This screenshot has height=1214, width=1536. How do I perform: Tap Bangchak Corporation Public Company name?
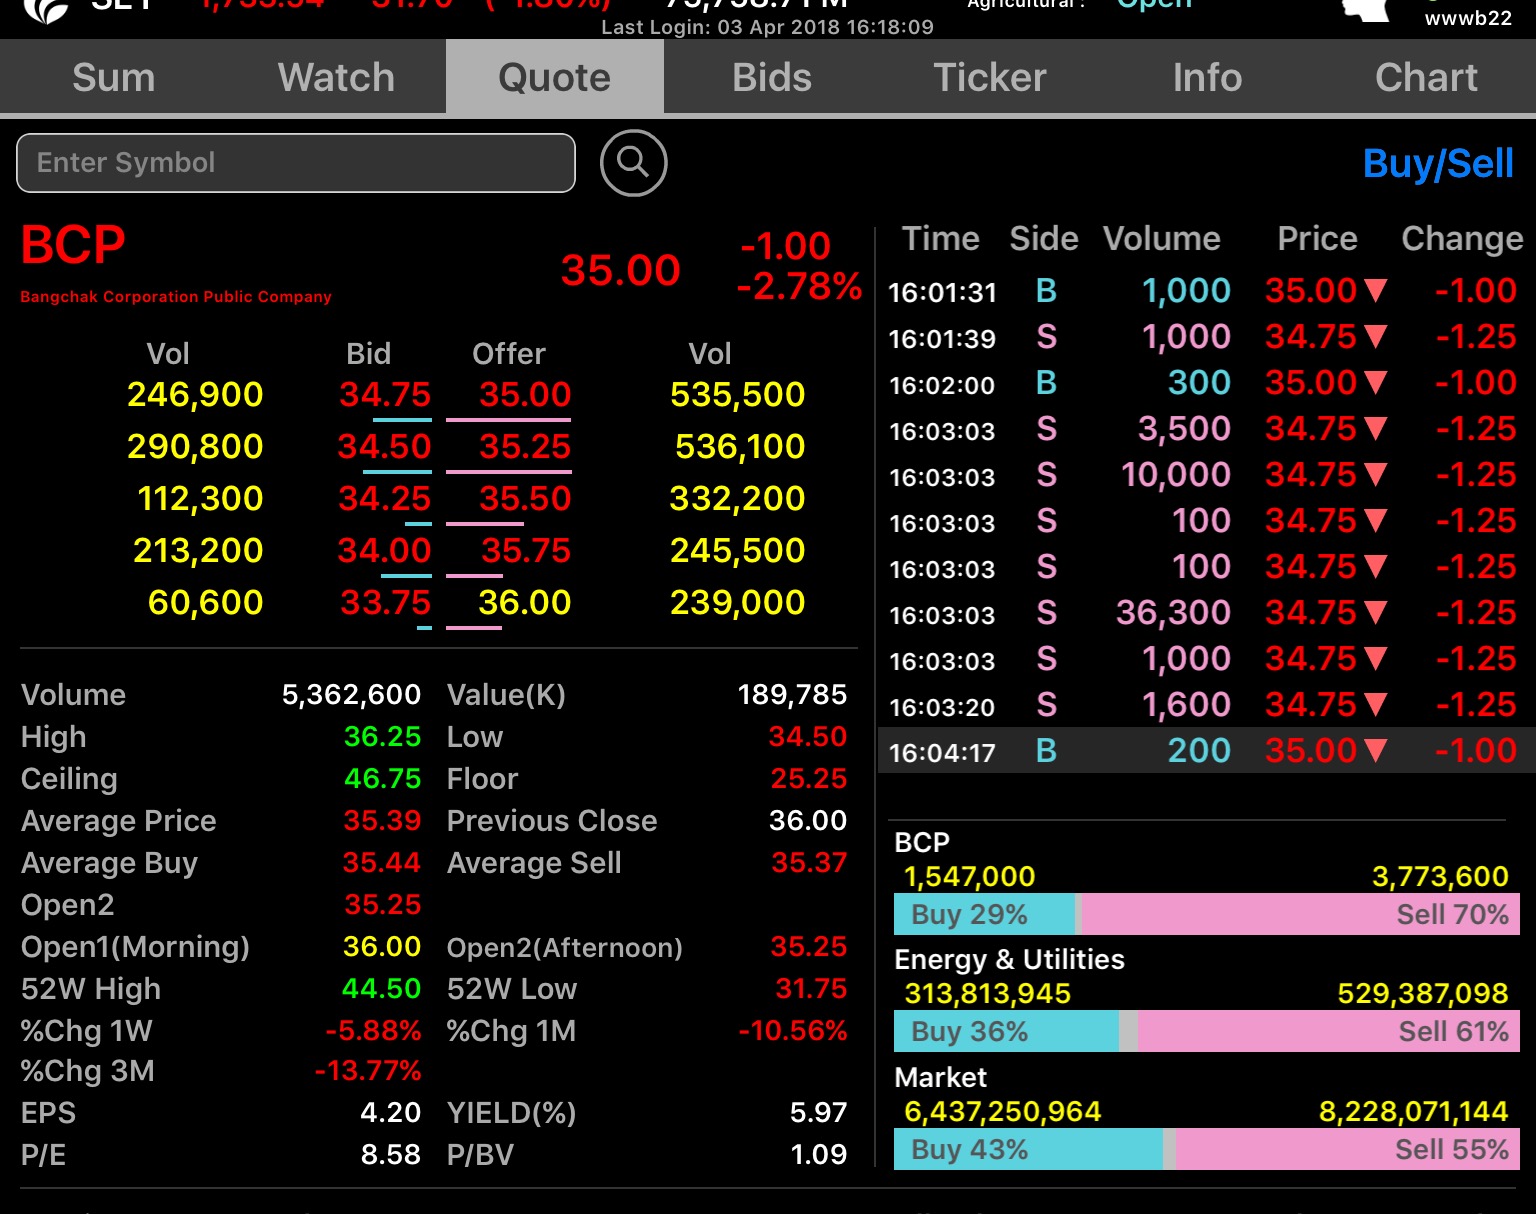176,297
